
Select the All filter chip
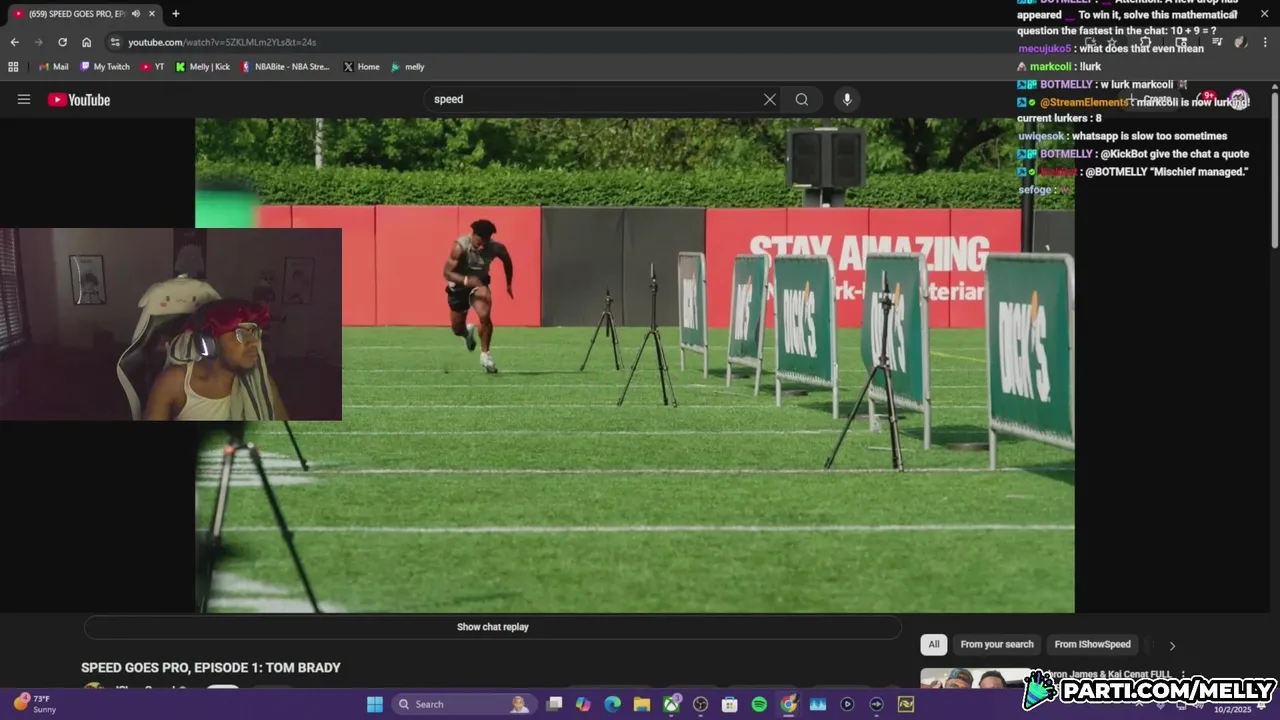pyautogui.click(x=933, y=645)
